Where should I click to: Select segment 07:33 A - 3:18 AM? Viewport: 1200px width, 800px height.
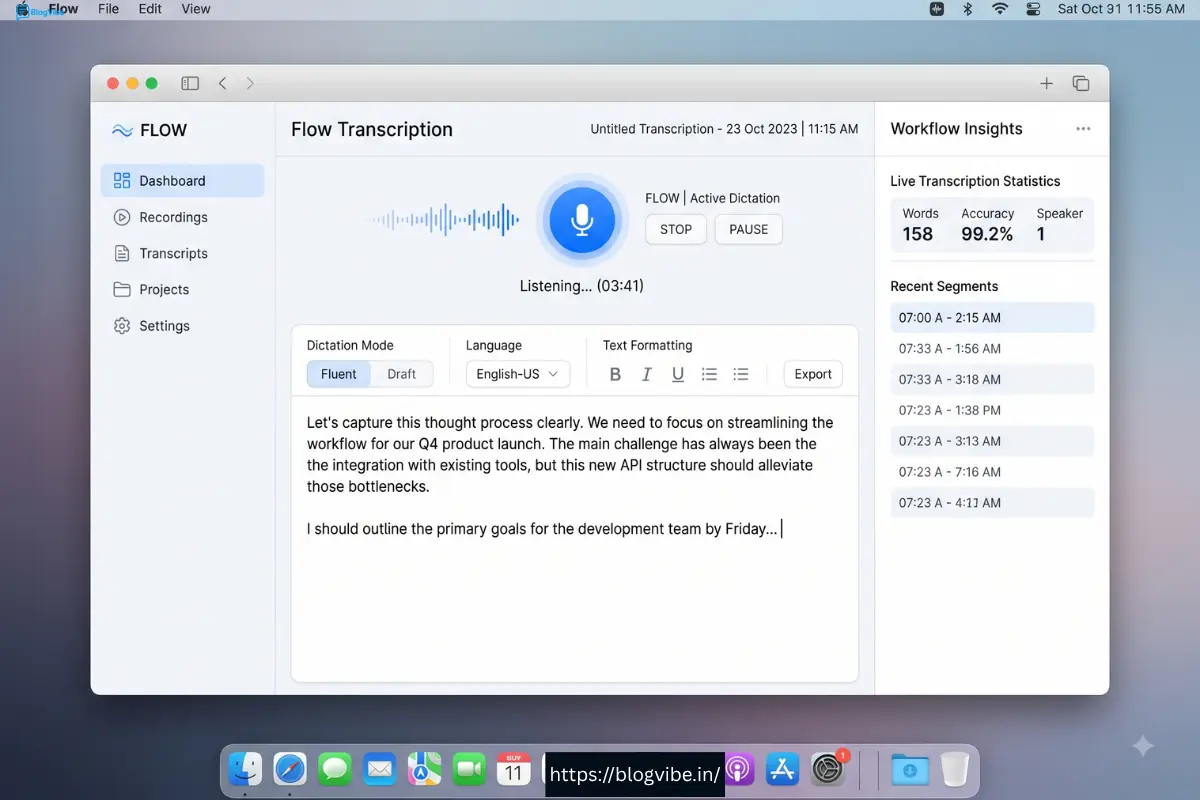point(992,380)
